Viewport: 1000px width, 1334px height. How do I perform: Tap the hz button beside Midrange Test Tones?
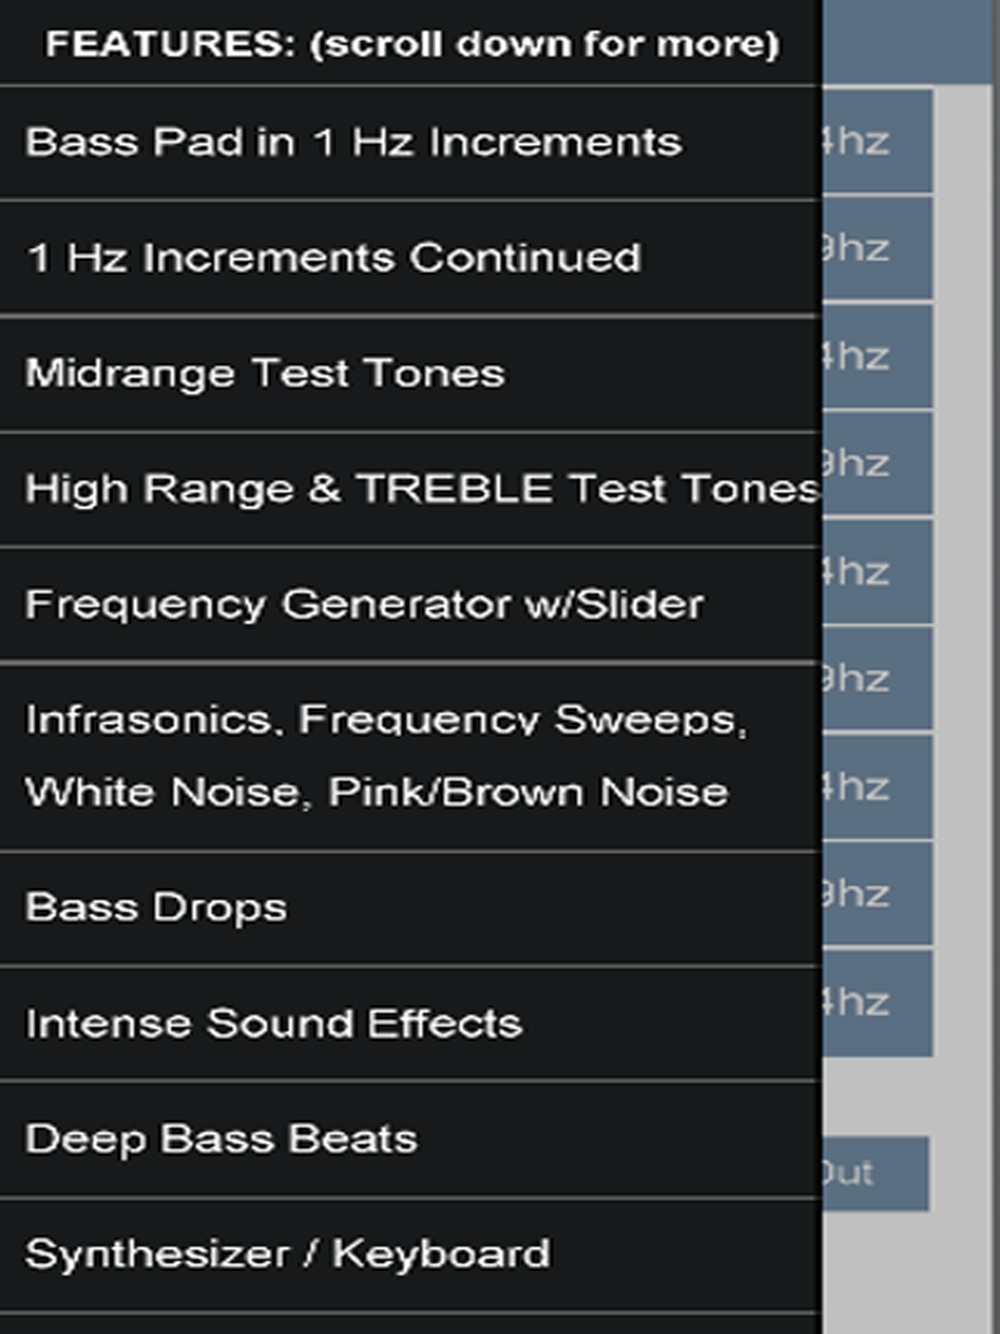click(878, 356)
